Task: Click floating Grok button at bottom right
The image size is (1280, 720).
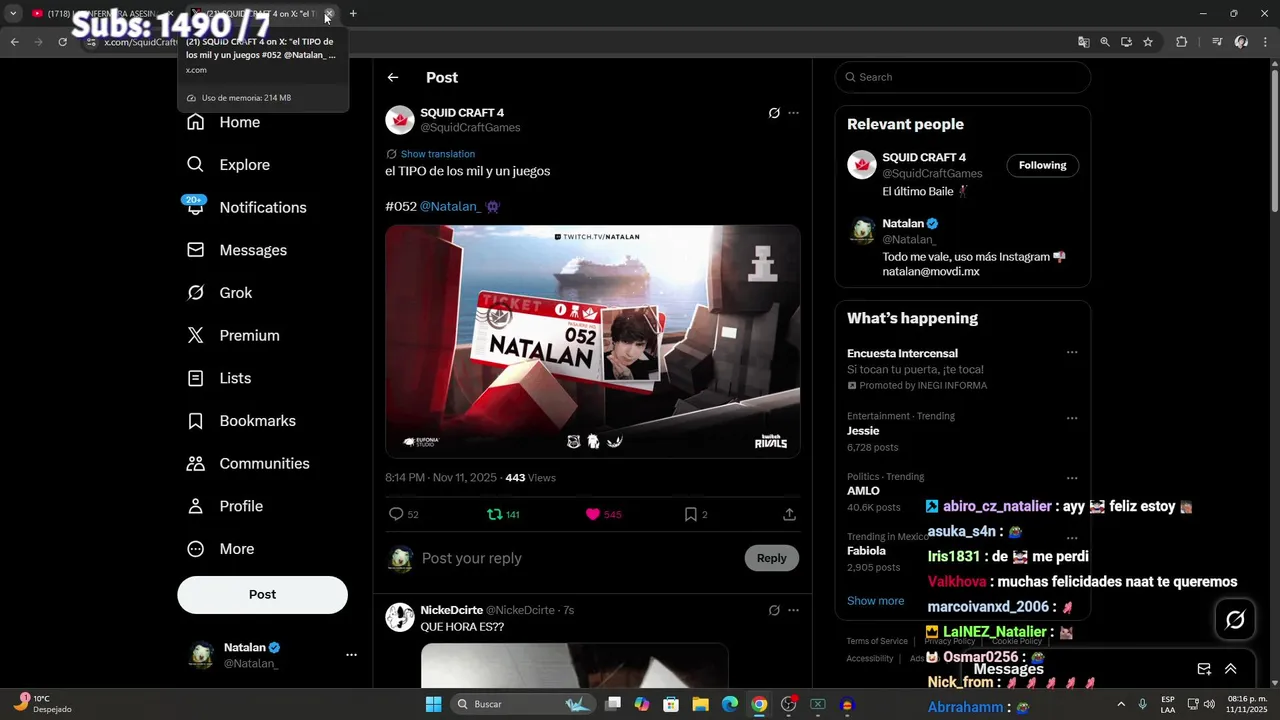Action: pyautogui.click(x=1235, y=620)
